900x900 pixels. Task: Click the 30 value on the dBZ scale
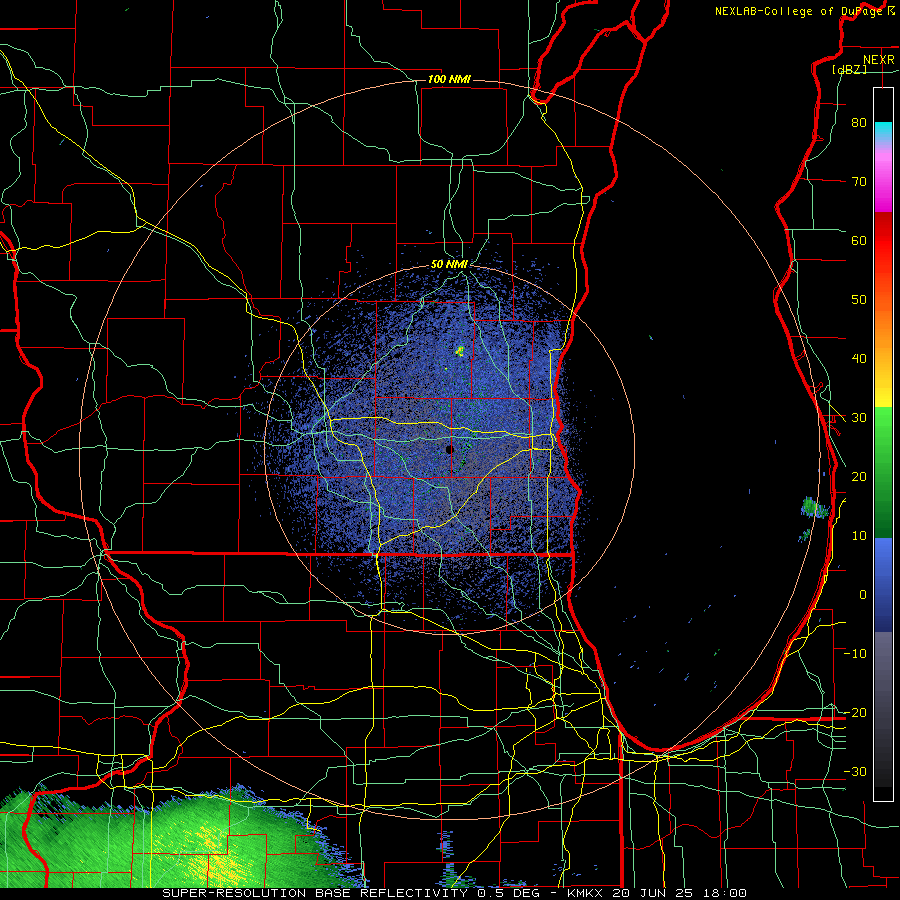(x=859, y=418)
